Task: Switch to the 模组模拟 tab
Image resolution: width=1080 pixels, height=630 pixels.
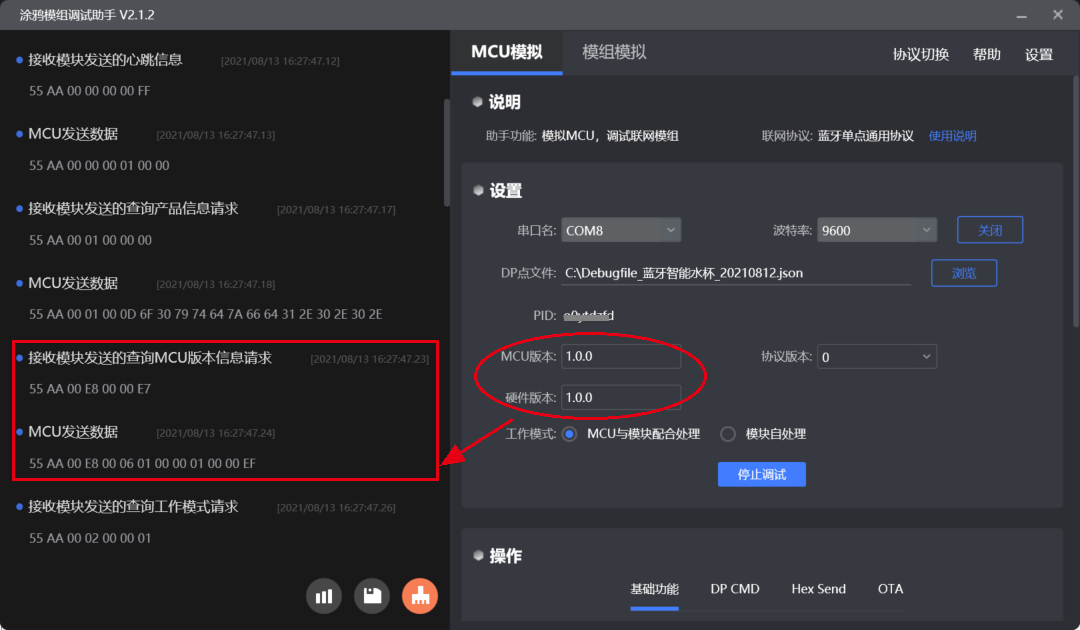Action: [x=614, y=52]
